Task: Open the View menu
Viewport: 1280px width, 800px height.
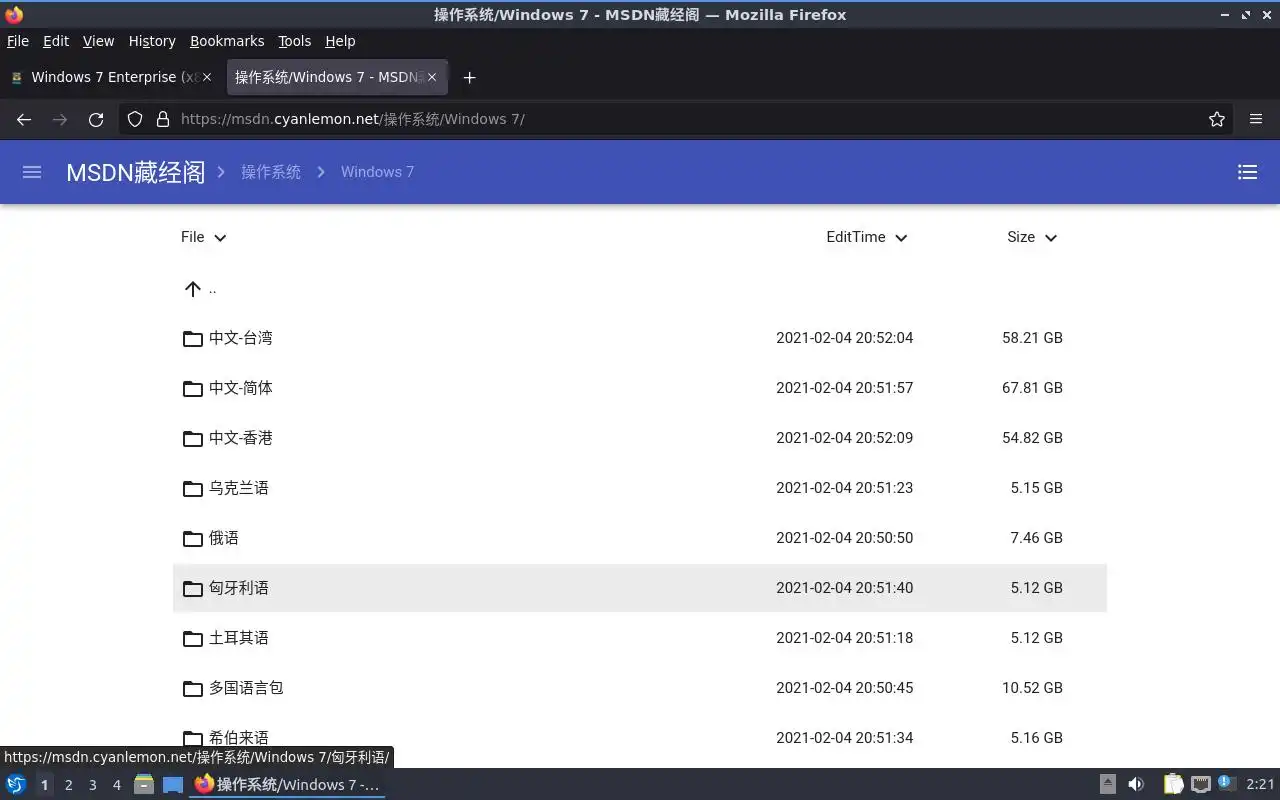Action: [98, 41]
